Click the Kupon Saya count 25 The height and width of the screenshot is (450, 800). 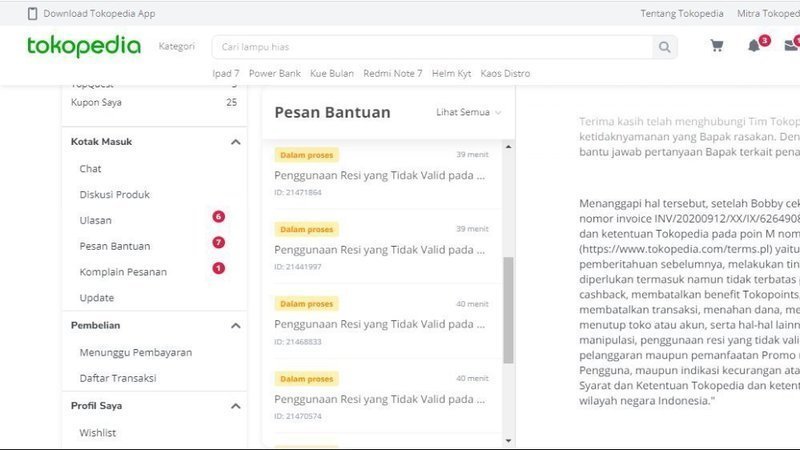pos(232,103)
